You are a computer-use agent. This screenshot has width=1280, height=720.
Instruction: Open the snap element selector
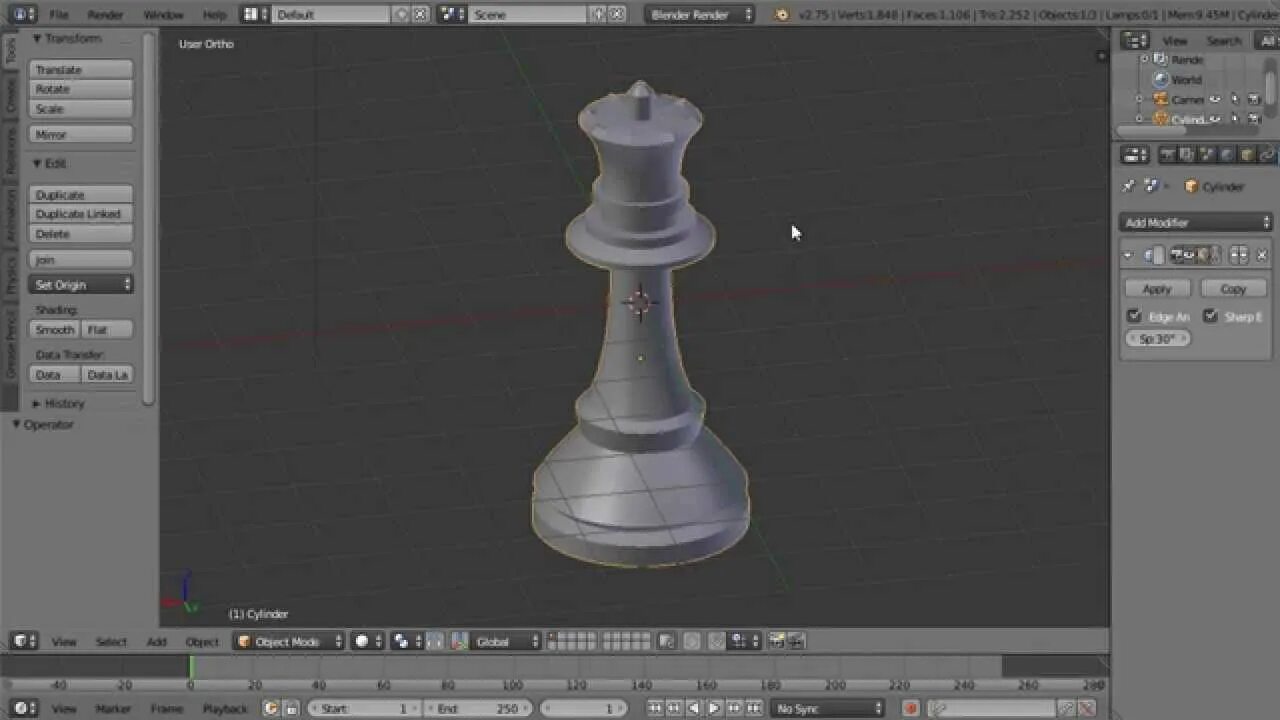click(746, 641)
